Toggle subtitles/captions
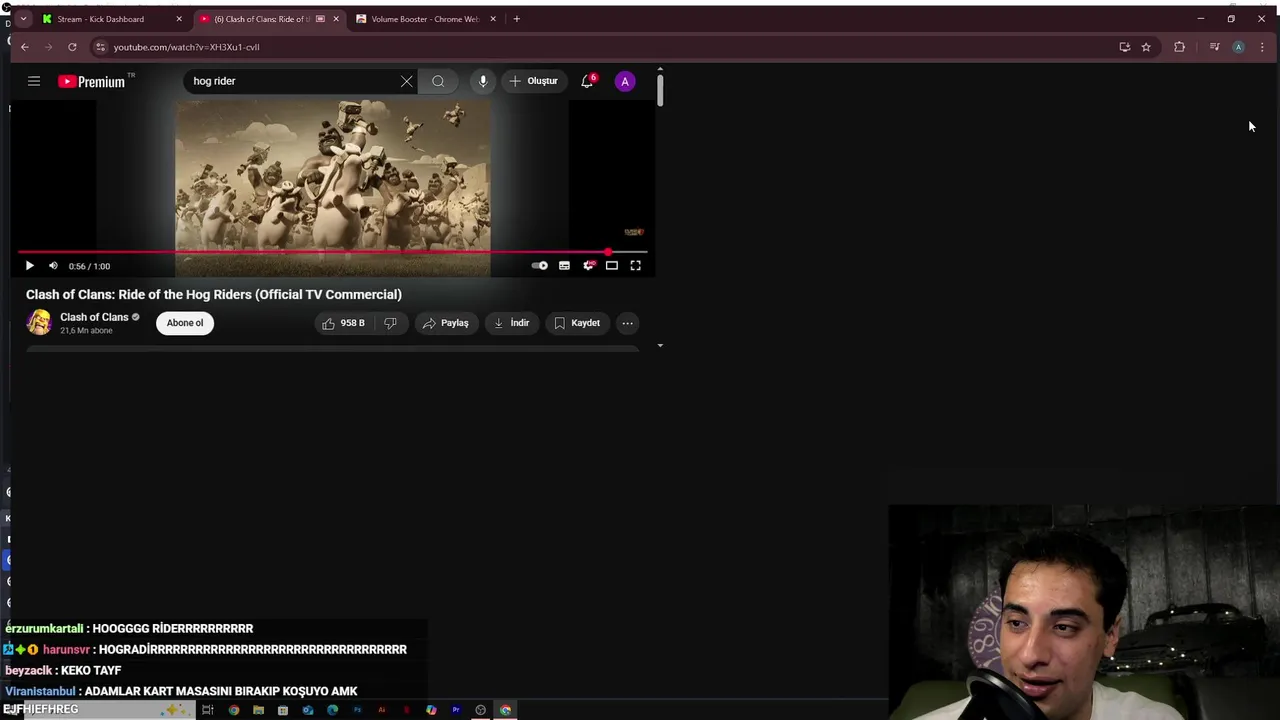Image resolution: width=1280 pixels, height=720 pixels. click(x=564, y=266)
